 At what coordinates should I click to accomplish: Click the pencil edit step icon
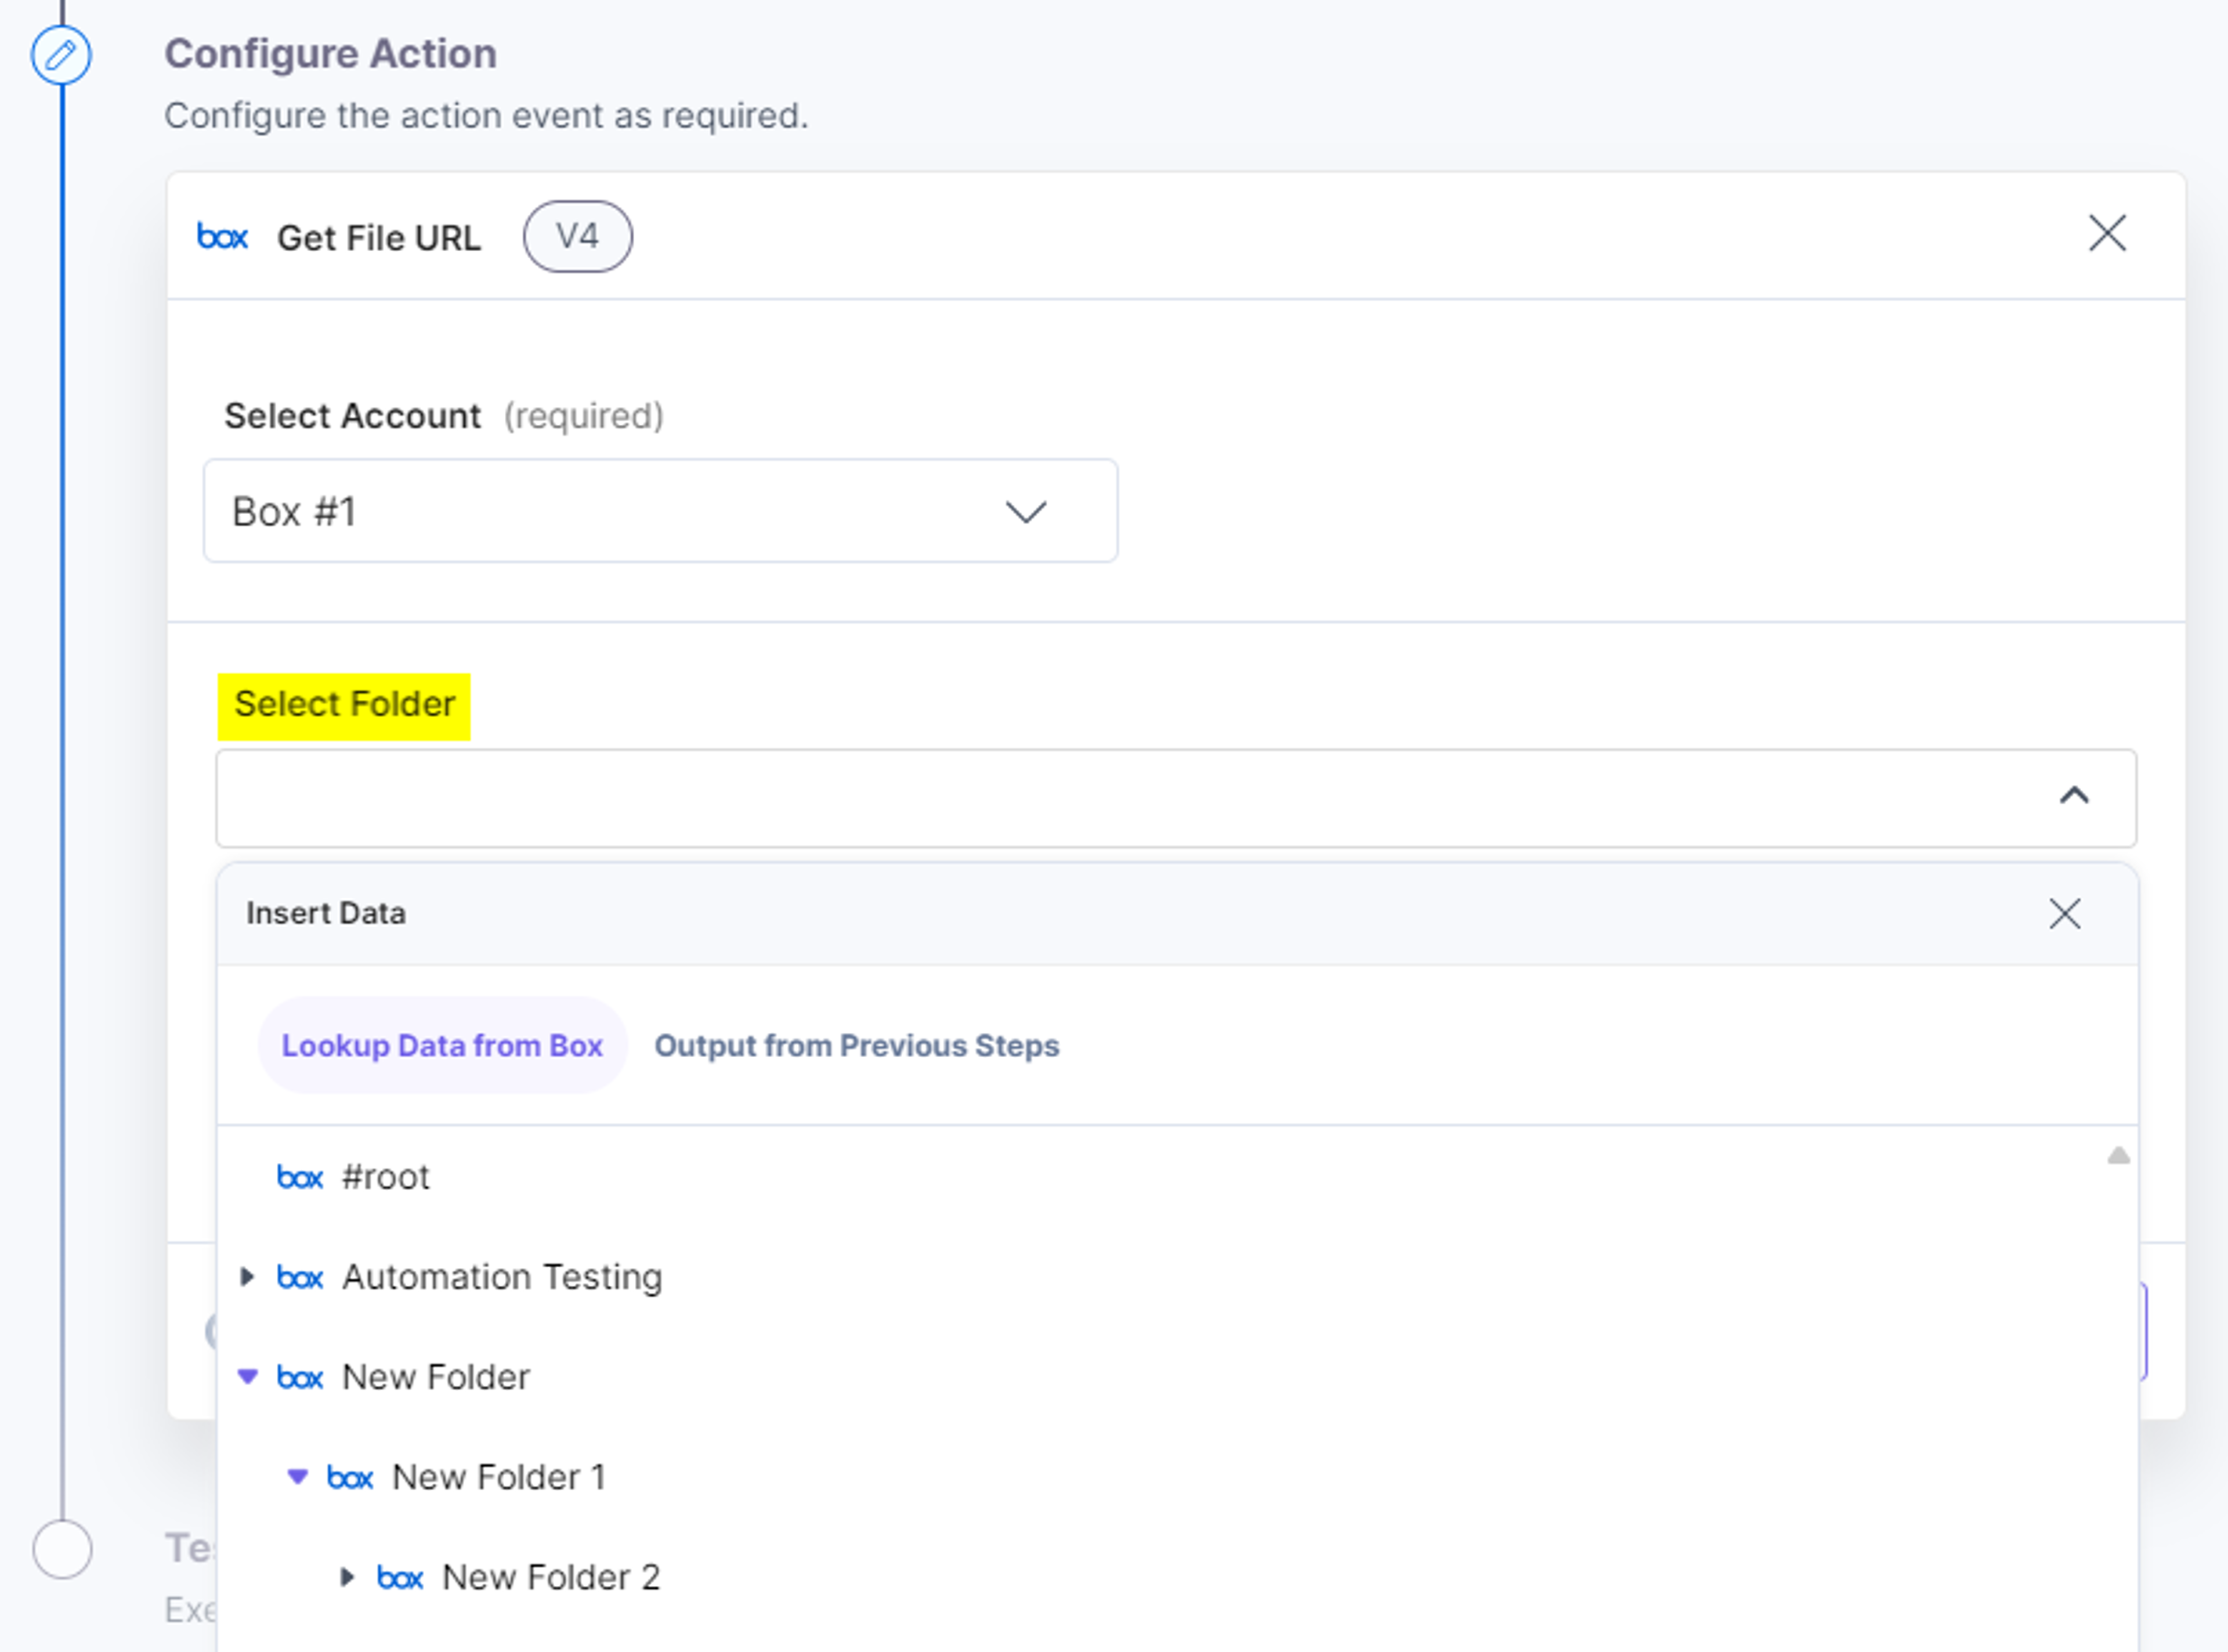pyautogui.click(x=61, y=54)
